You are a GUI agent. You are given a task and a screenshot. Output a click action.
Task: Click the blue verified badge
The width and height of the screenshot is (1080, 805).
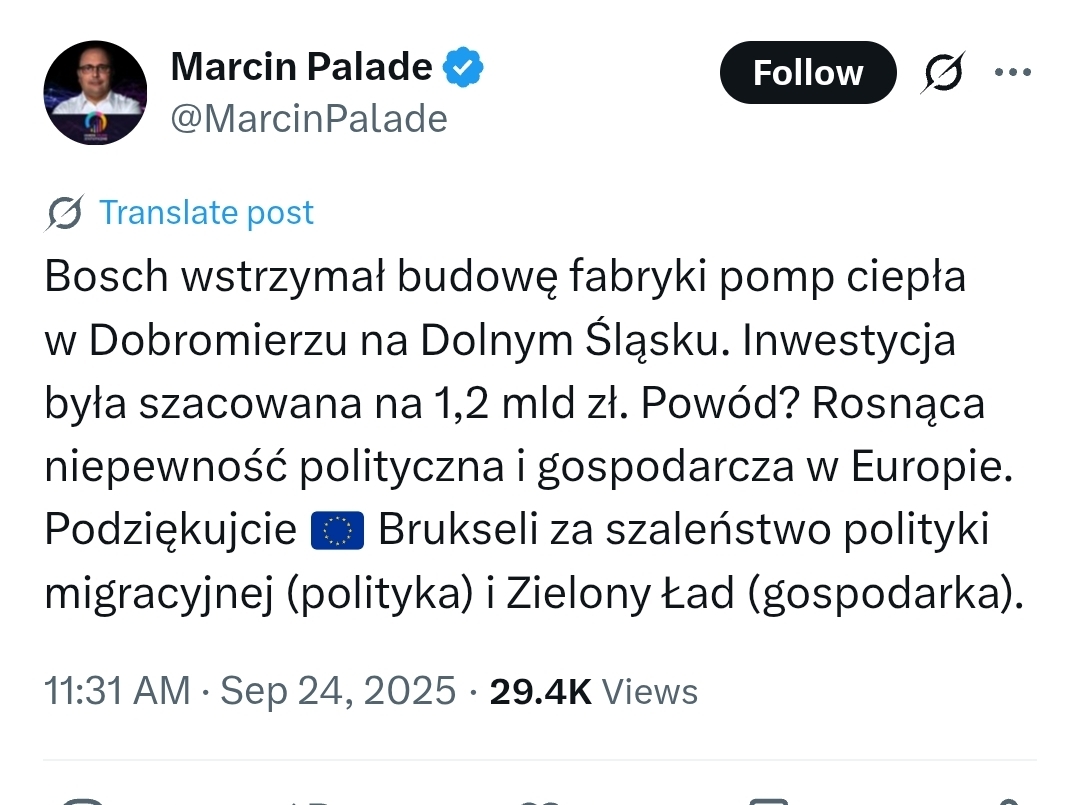(464, 67)
